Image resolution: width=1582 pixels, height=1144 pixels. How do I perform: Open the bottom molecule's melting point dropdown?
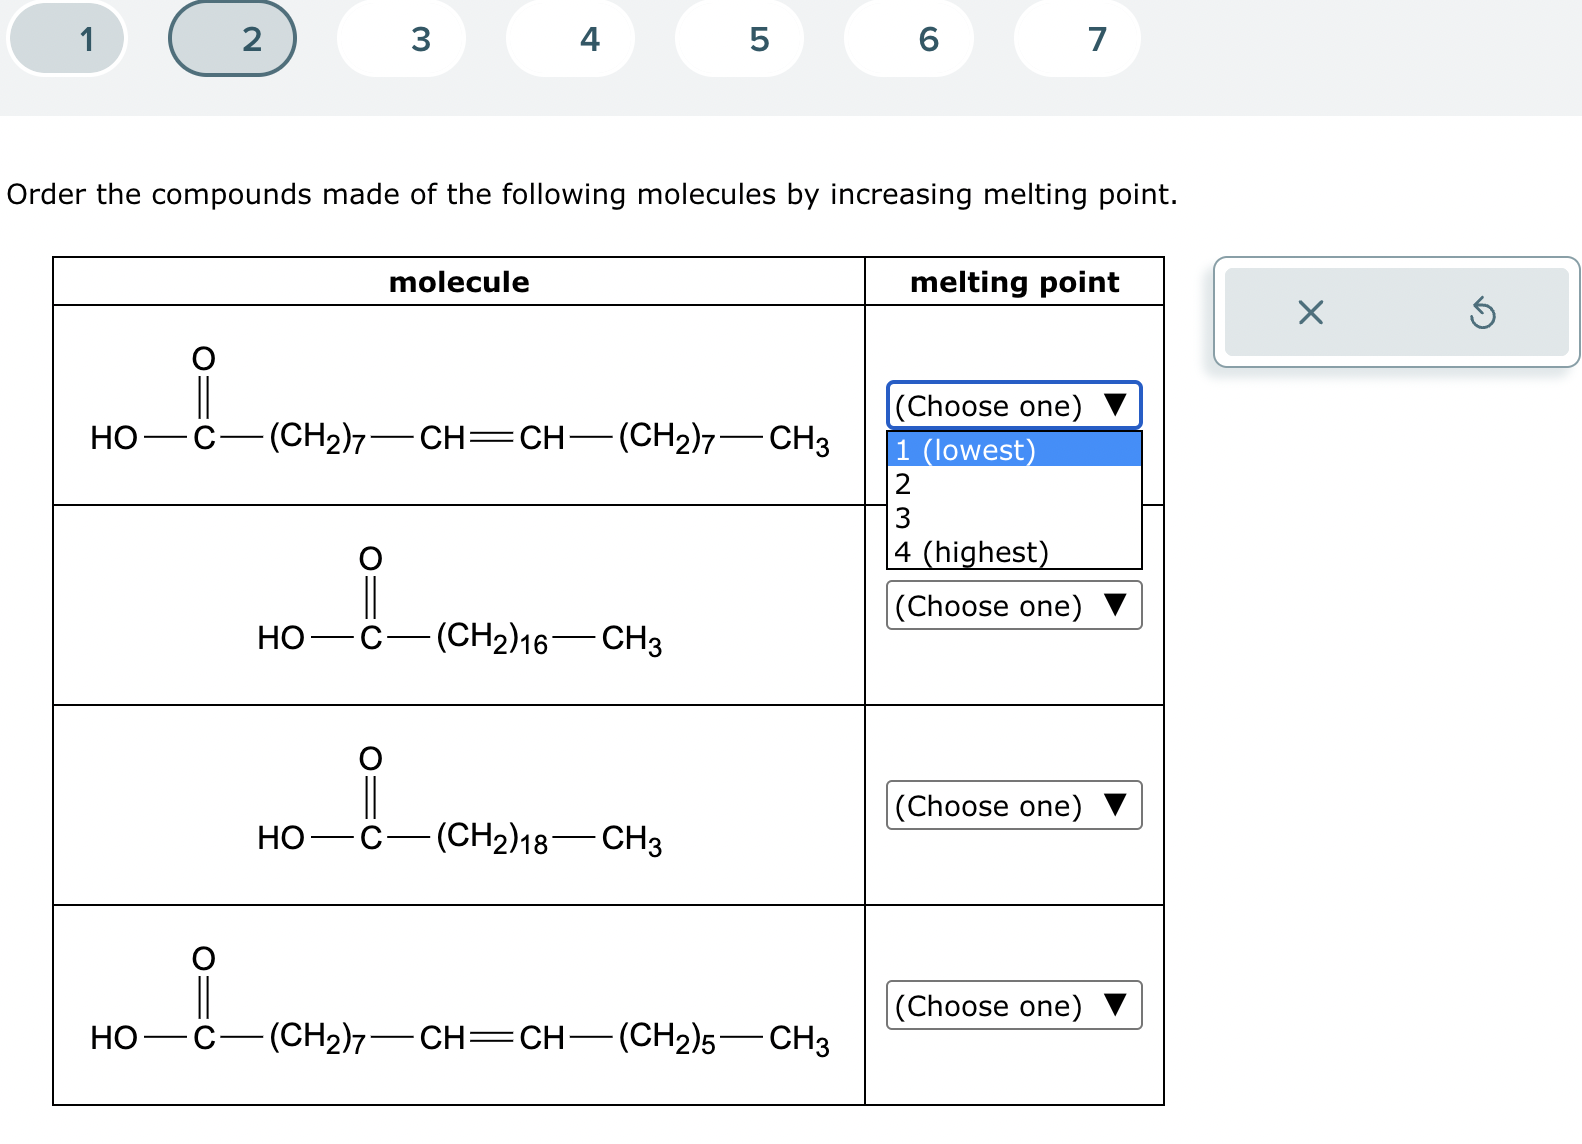1013,1006
